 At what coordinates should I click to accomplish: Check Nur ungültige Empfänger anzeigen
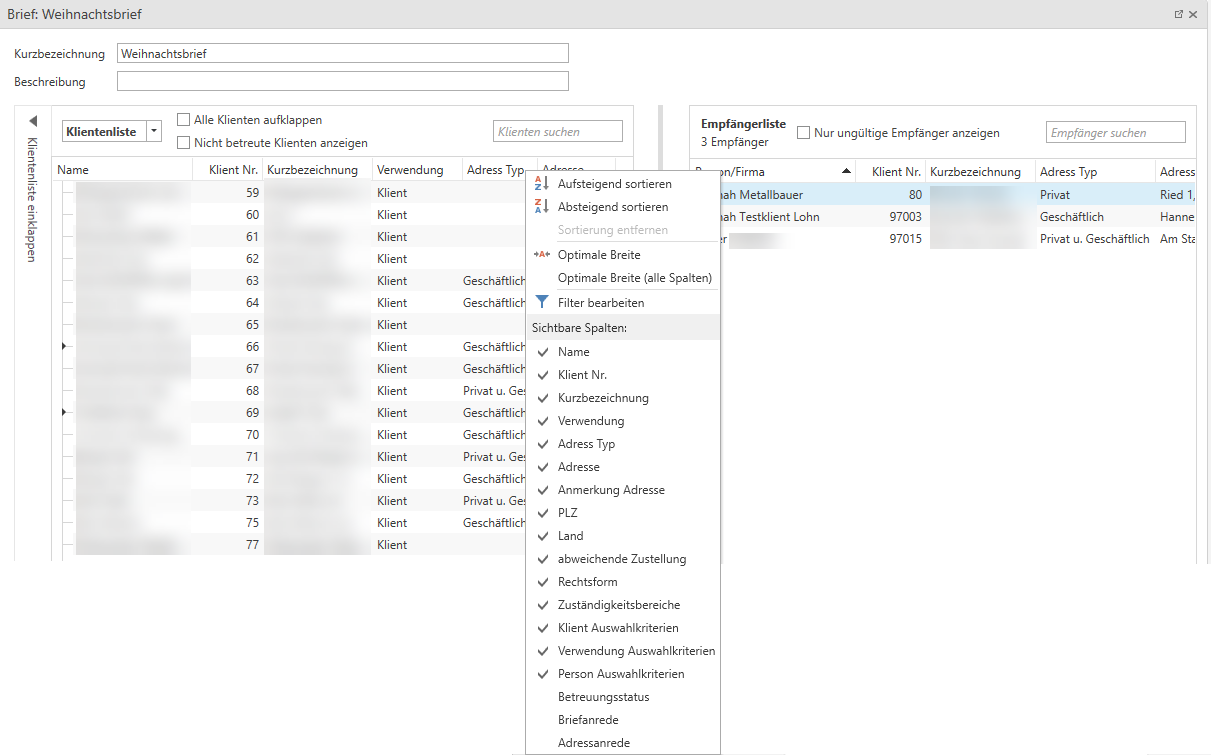(804, 133)
